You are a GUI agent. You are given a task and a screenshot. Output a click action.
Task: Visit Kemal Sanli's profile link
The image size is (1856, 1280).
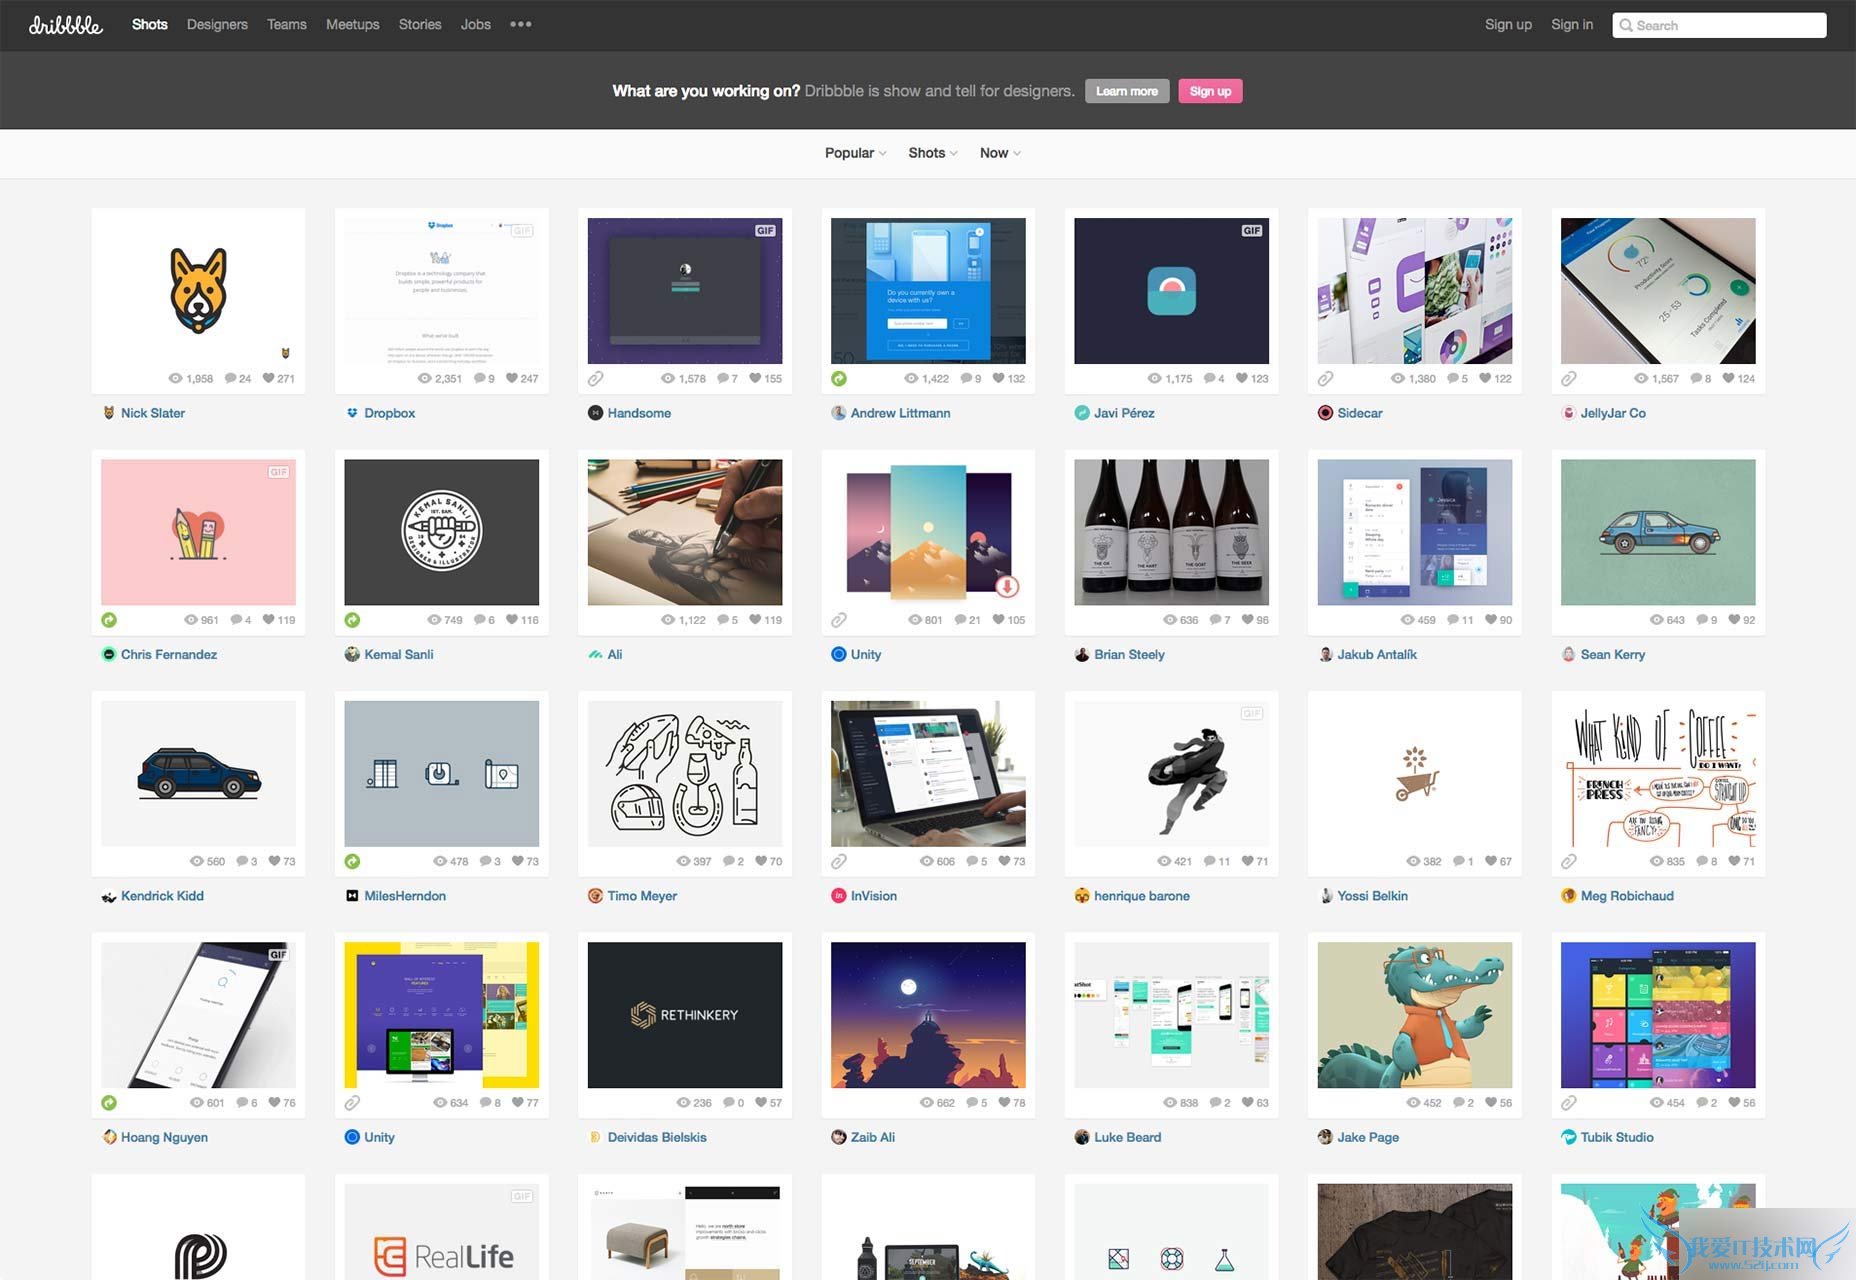click(x=399, y=654)
